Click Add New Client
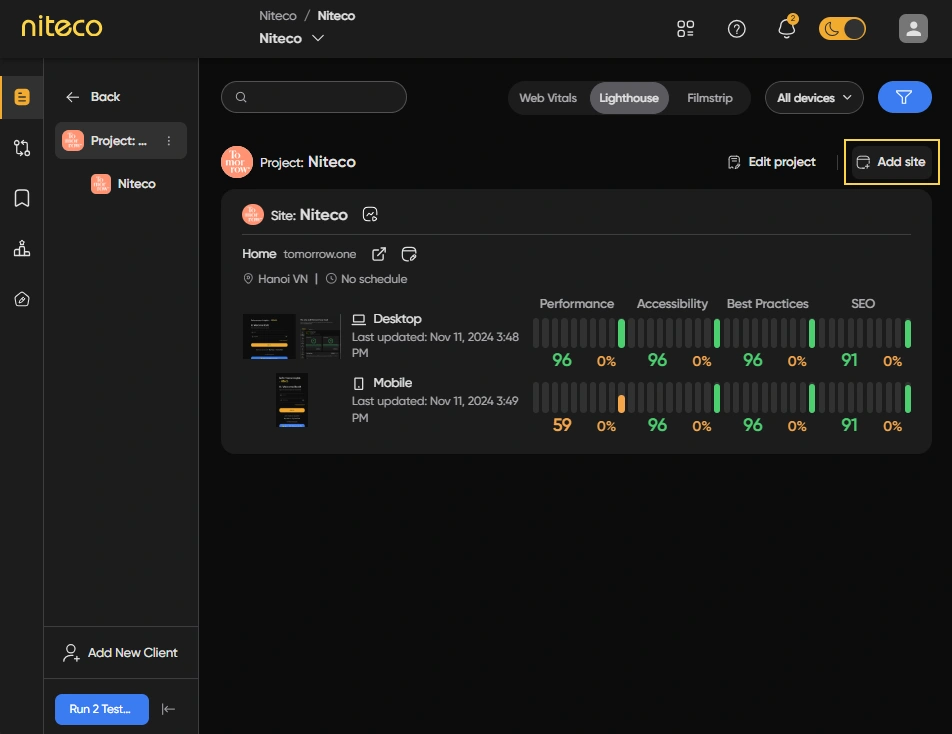Screen dimensions: 952x734 point(120,653)
